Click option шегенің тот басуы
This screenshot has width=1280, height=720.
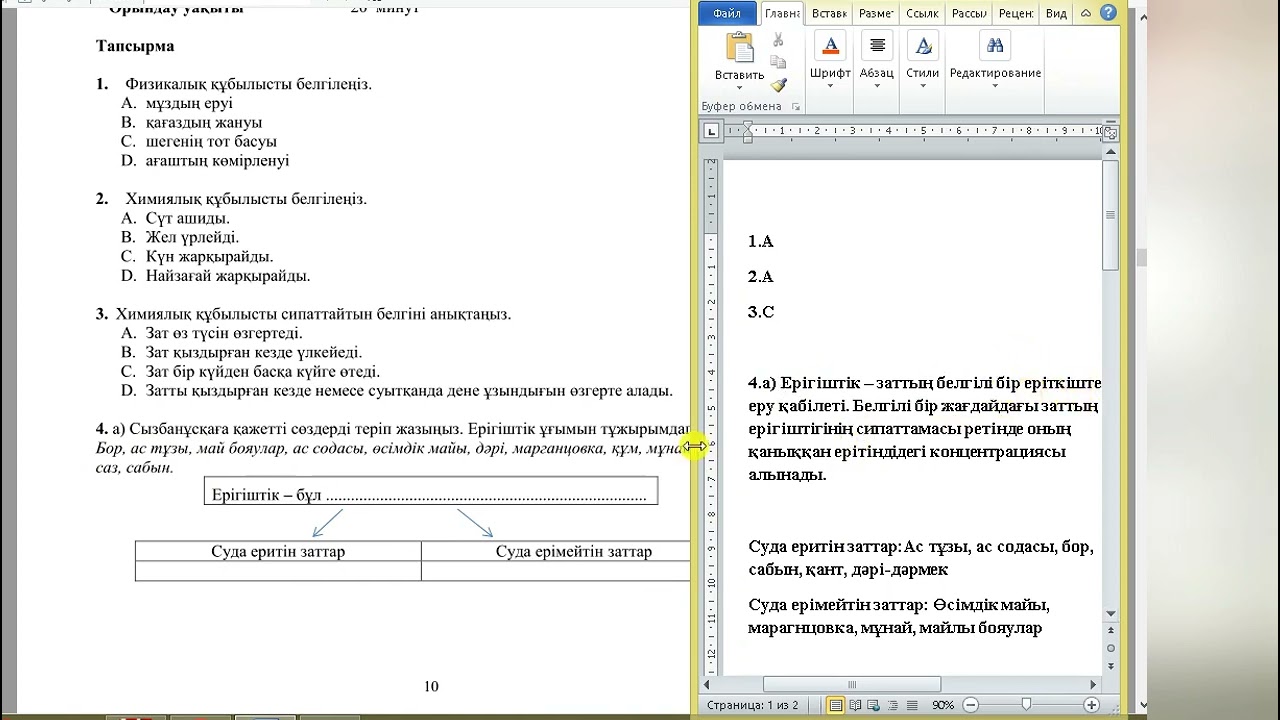pos(211,141)
